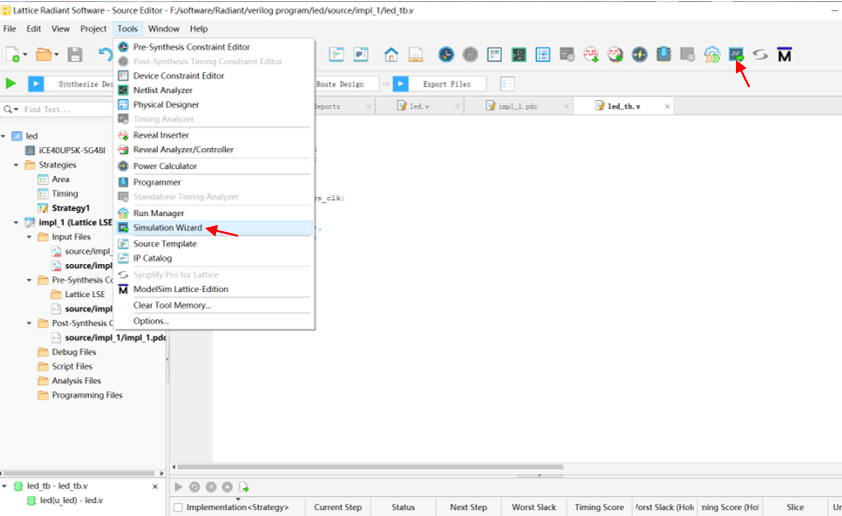Switch to the led.v tab
Screen dimensions: 842x516
pyautogui.click(x=419, y=106)
